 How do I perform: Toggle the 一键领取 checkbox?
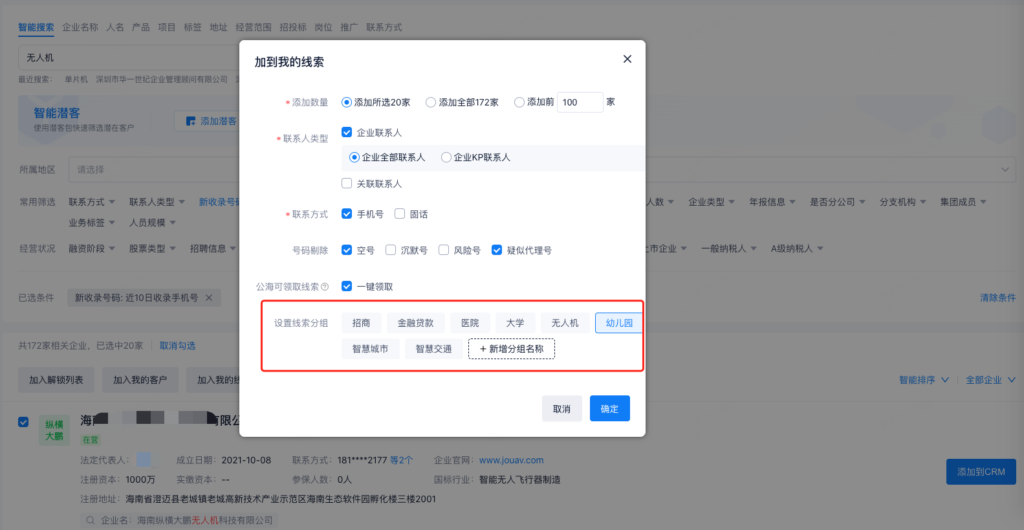(x=347, y=286)
